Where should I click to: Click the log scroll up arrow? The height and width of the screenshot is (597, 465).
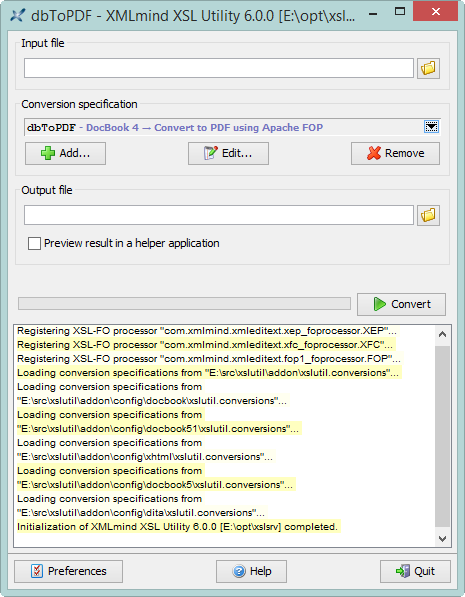[442, 334]
